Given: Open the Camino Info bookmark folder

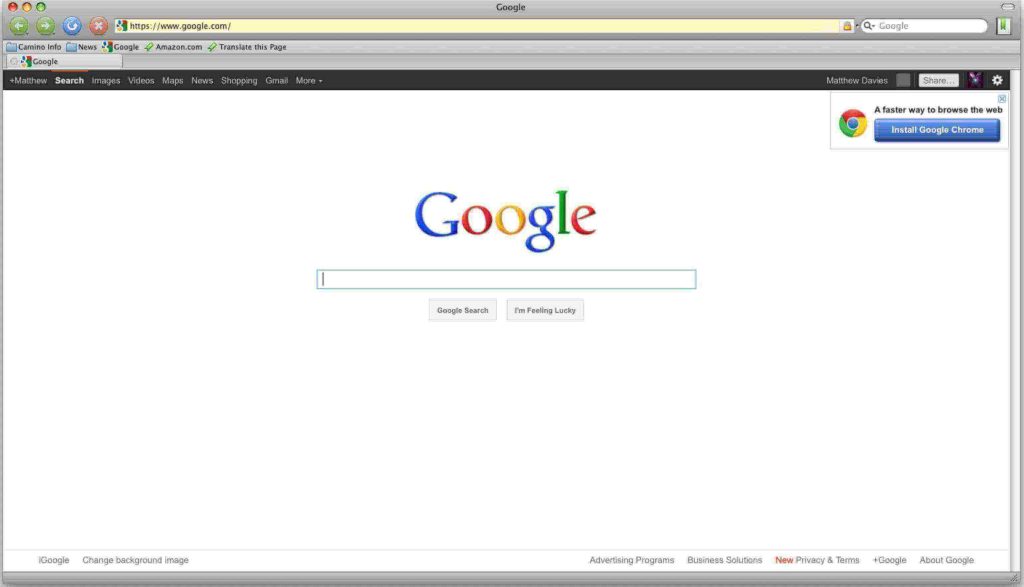Looking at the screenshot, I should coord(34,47).
